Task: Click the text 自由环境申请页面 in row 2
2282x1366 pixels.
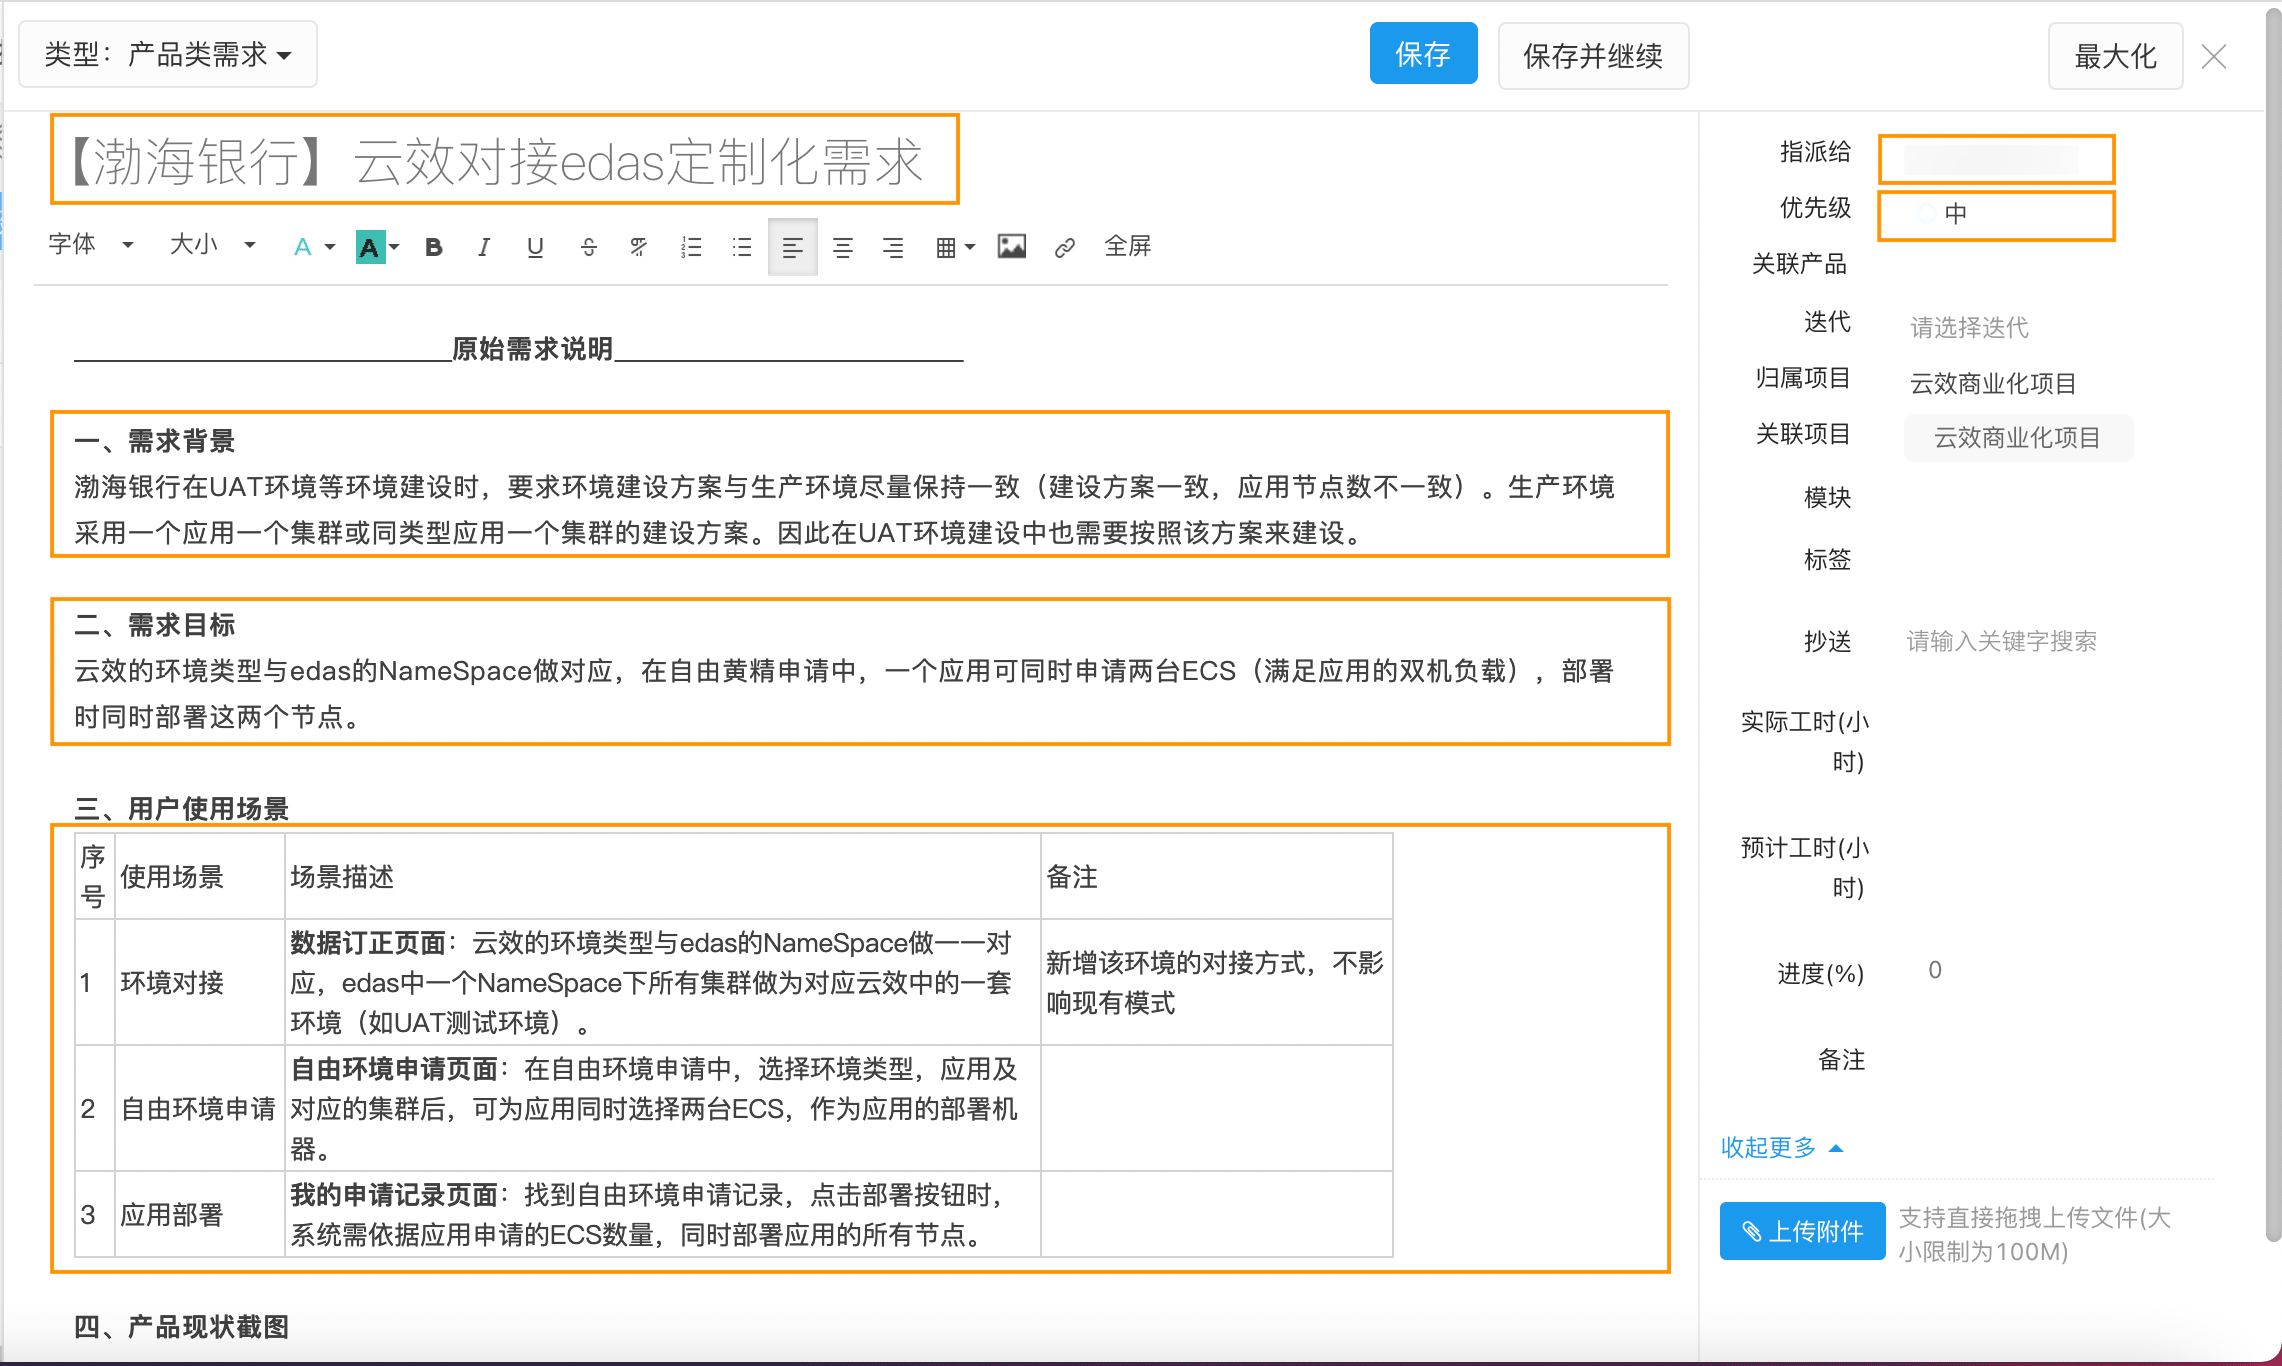Action: coord(394,1069)
